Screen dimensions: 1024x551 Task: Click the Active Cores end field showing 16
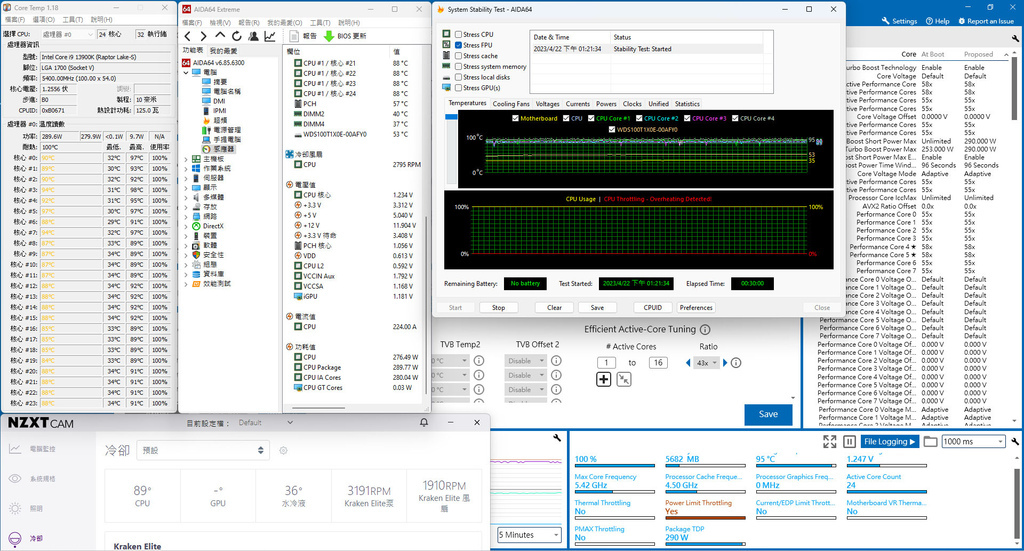point(658,363)
